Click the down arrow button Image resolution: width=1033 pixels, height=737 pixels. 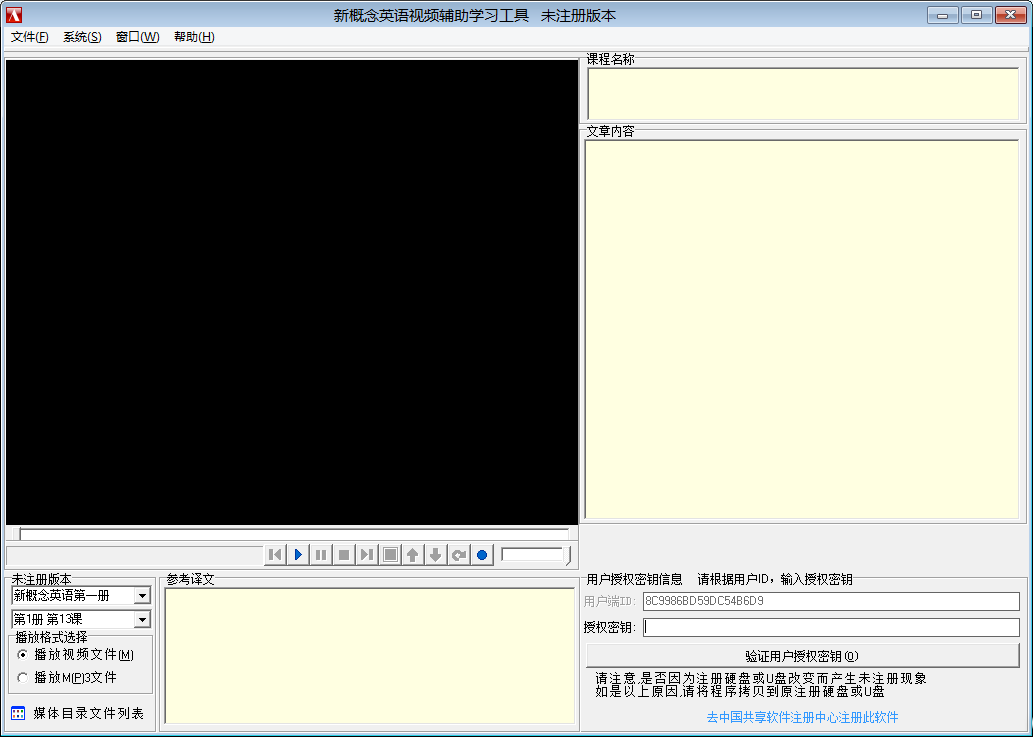point(435,555)
